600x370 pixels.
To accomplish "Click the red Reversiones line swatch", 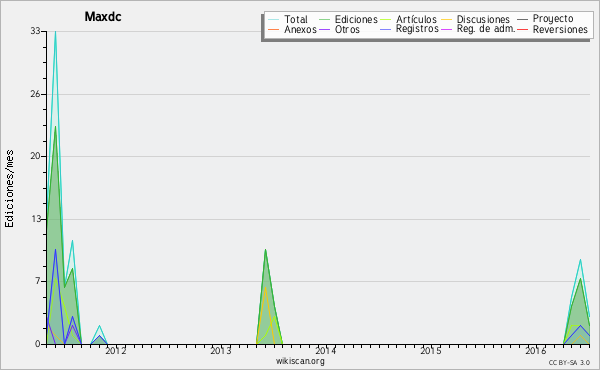I will [x=522, y=29].
